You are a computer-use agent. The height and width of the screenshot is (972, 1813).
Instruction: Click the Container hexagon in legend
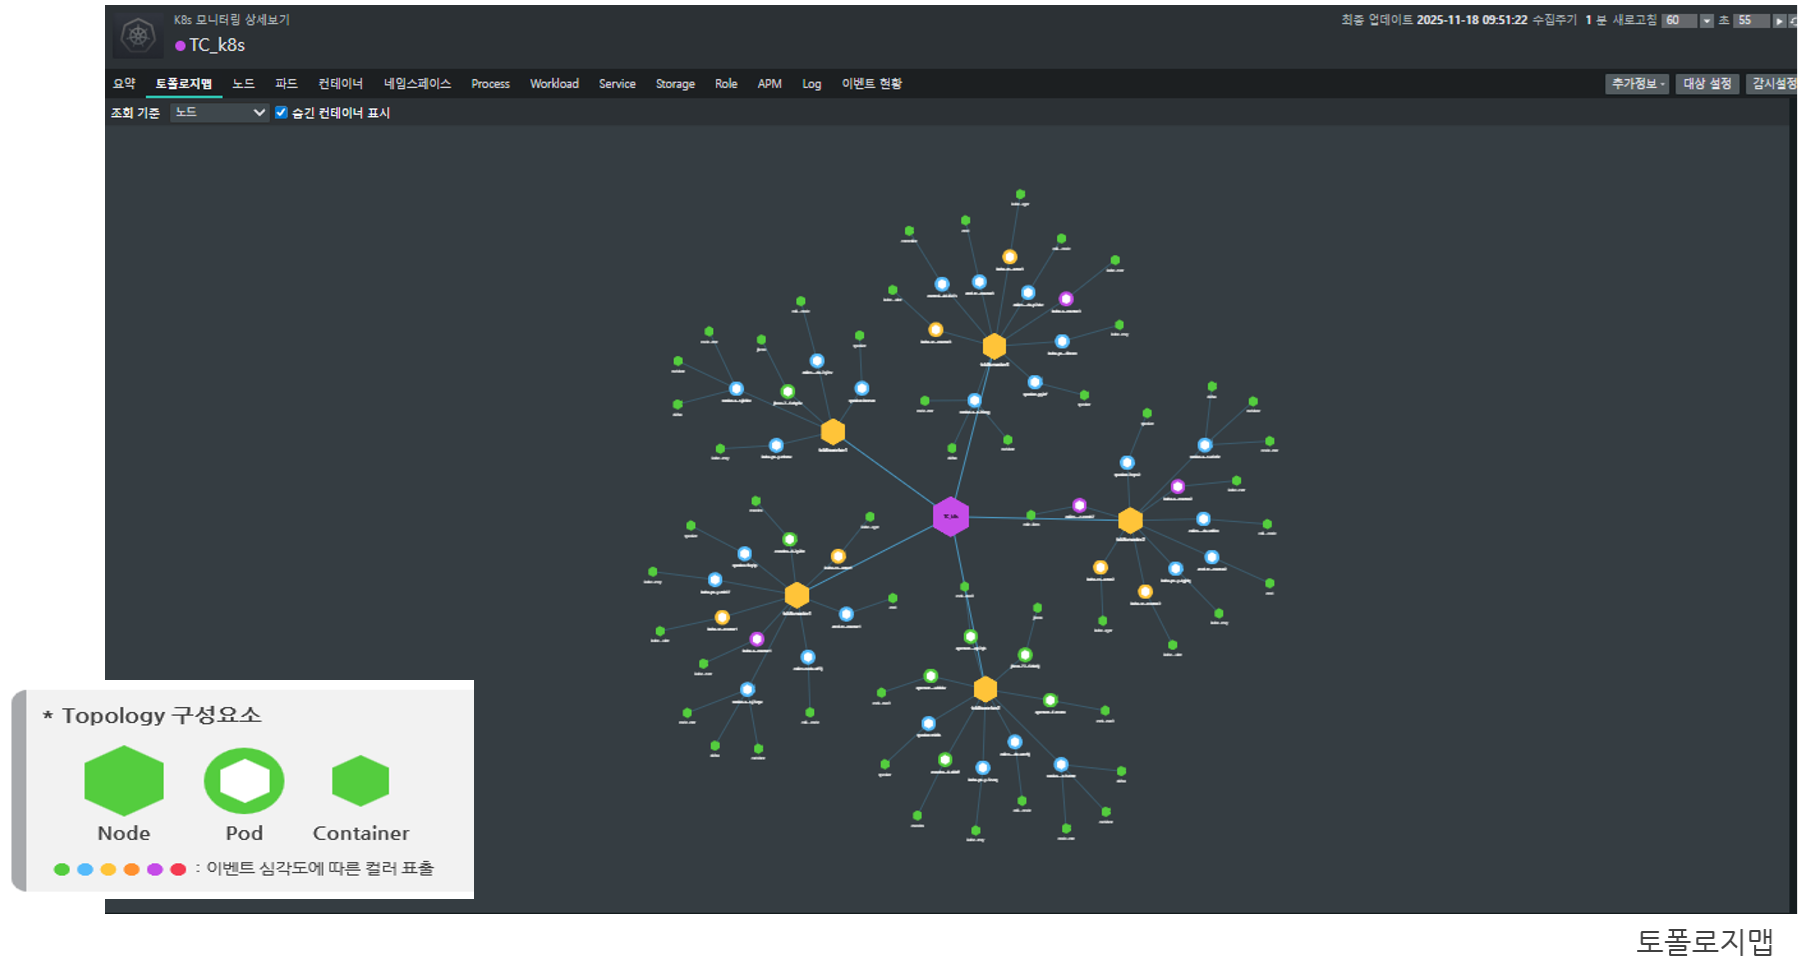click(x=360, y=780)
